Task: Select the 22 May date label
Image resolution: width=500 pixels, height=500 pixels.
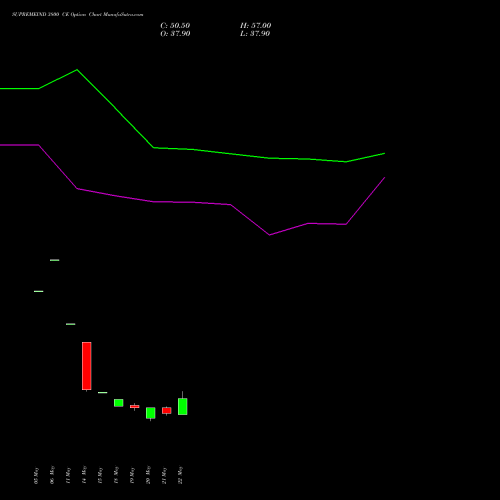Action: click(180, 475)
